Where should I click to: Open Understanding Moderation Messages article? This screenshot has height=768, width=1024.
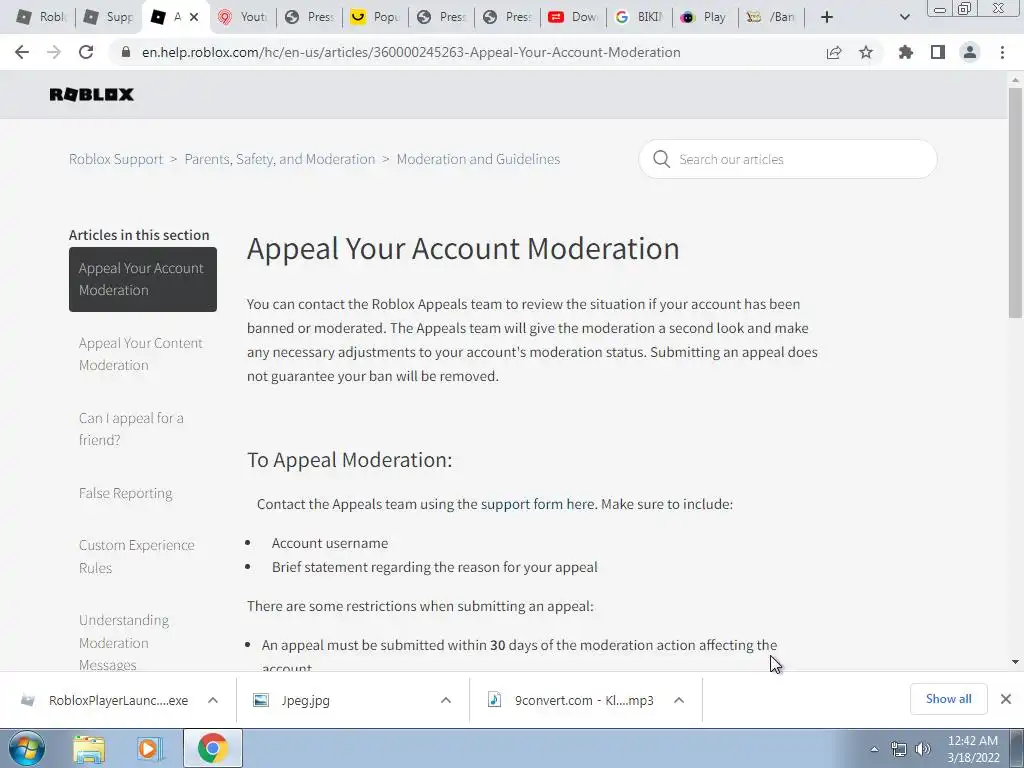tap(123, 643)
